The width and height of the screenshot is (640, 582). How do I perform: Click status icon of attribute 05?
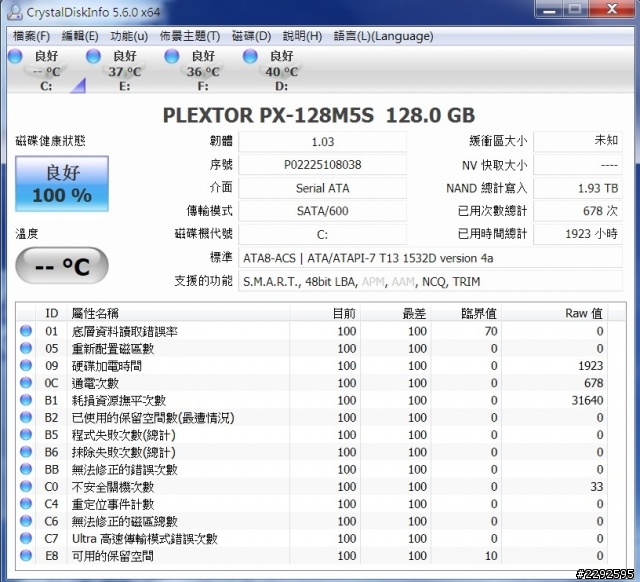pyautogui.click(x=26, y=348)
